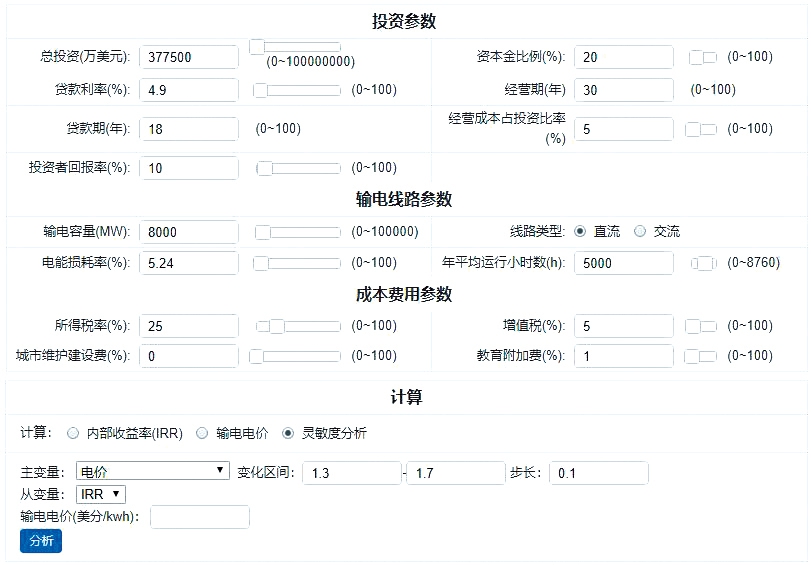The width and height of the screenshot is (811, 565).
Task: Click the 教育附加费 field showing 1
Action: tap(624, 356)
